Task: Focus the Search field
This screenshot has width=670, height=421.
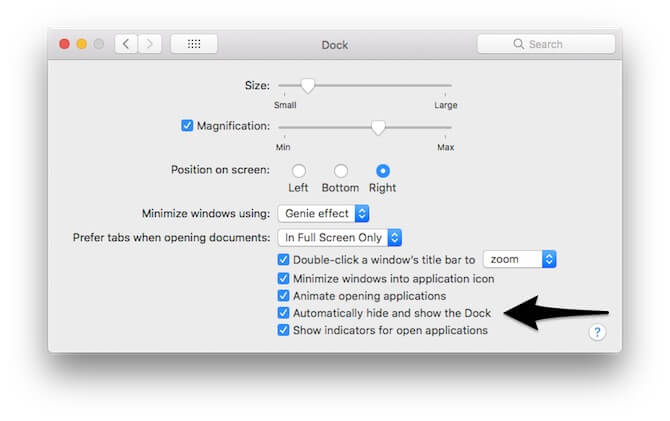Action: click(x=546, y=44)
